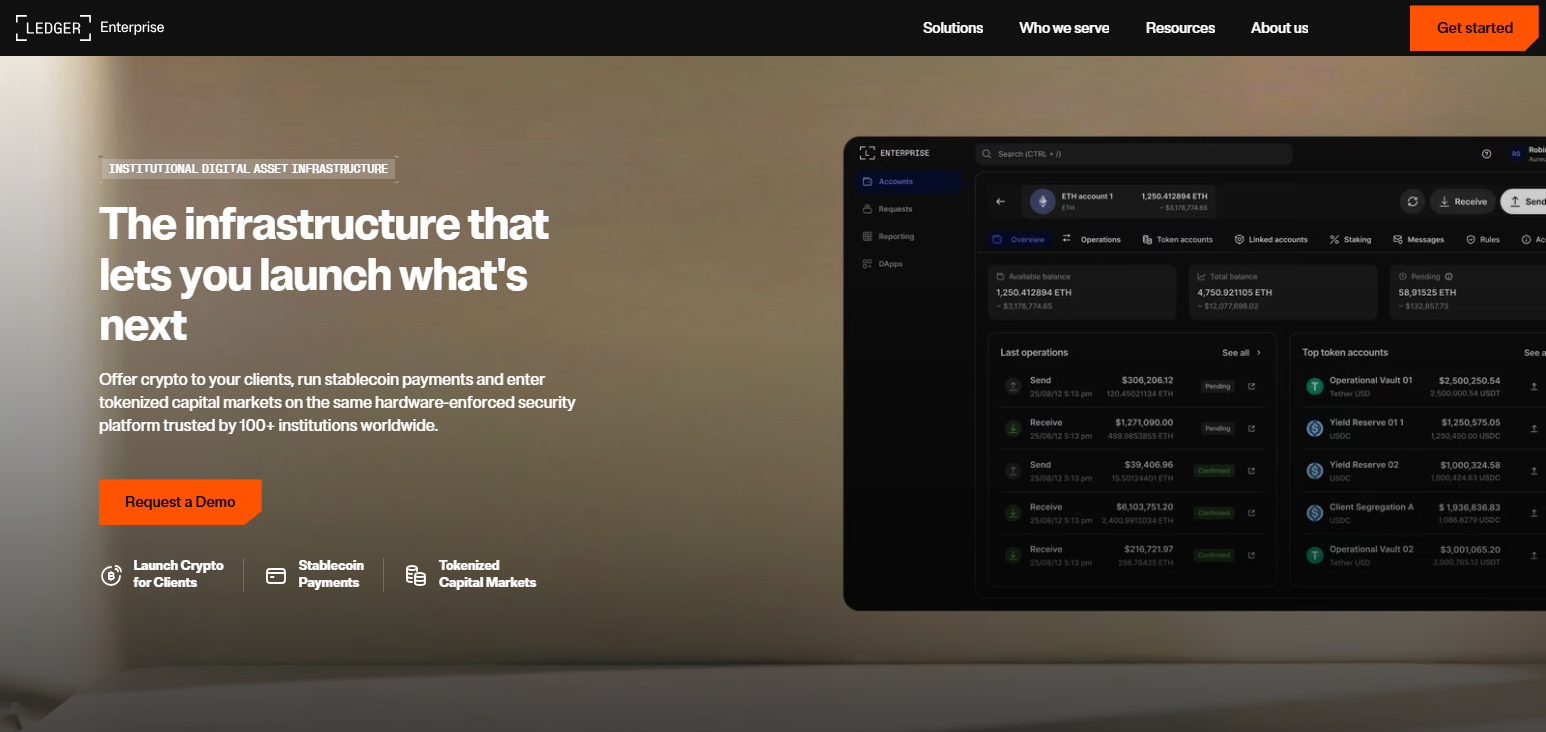Click the chevron next to See all
Viewport: 1546px width, 732px height.
(x=1259, y=353)
